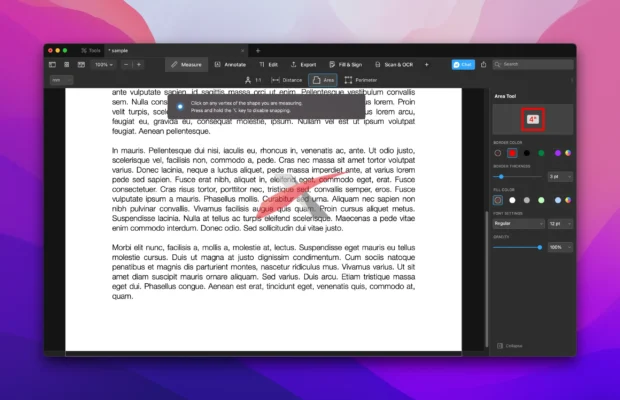The width and height of the screenshot is (620, 400).
Task: Select the Area measuring tool
Action: [x=323, y=80]
